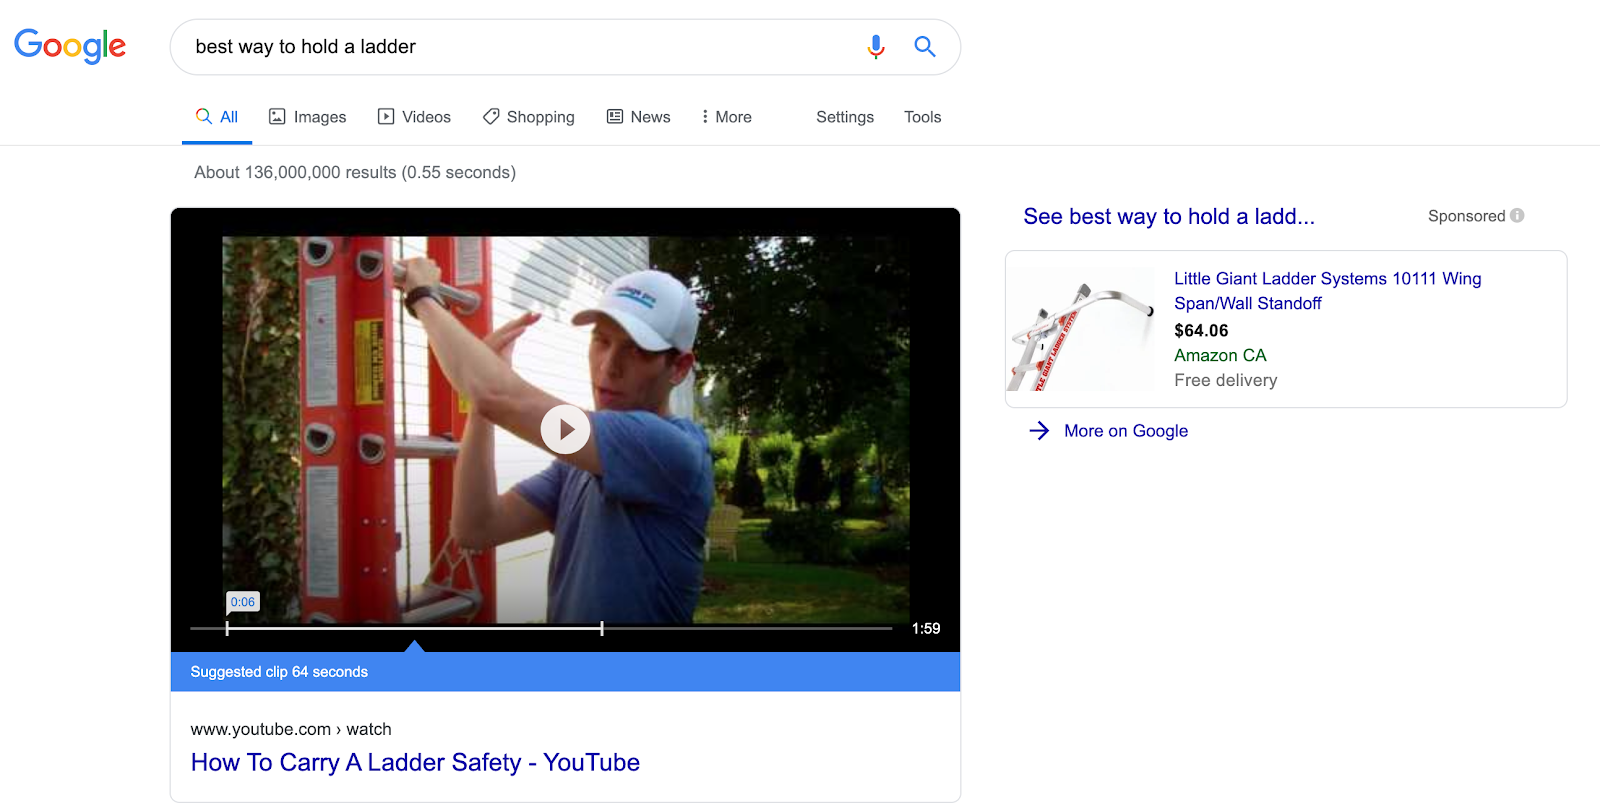Click the info icon next to Sponsored
The width and height of the screenshot is (1600, 803).
point(1518,215)
